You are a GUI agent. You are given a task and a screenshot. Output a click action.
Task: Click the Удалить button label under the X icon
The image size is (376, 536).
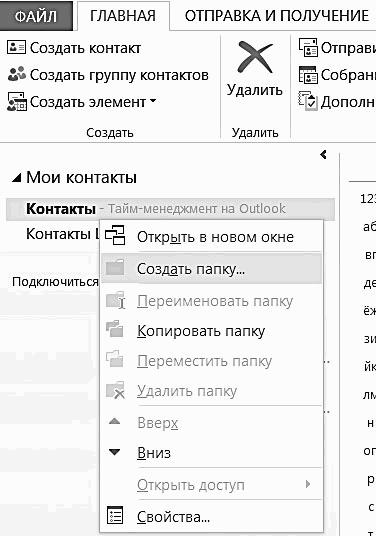(255, 90)
